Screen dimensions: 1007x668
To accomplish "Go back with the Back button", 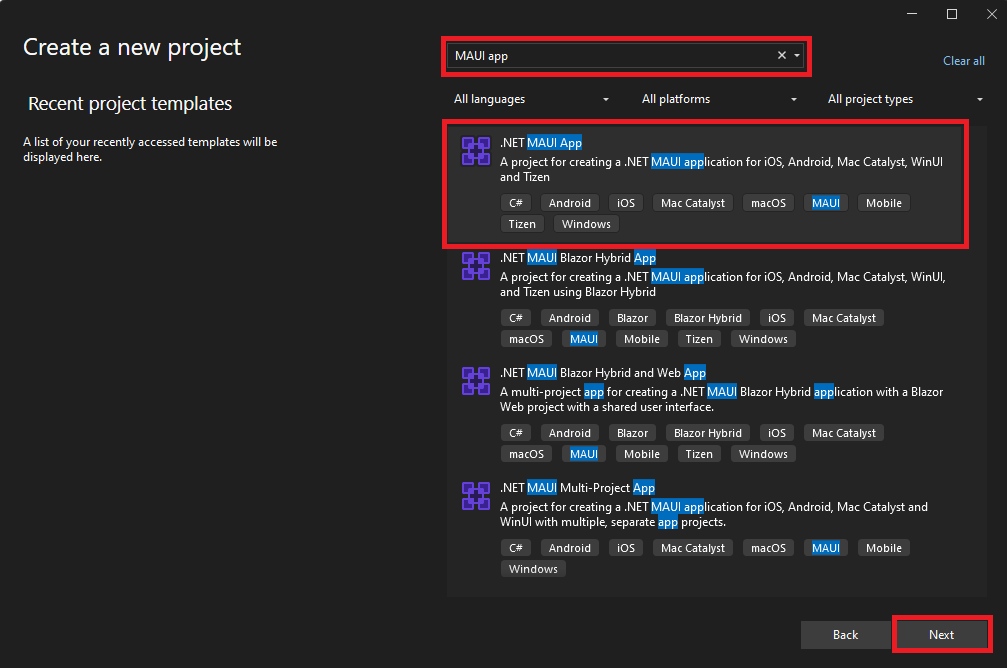I will coord(845,635).
